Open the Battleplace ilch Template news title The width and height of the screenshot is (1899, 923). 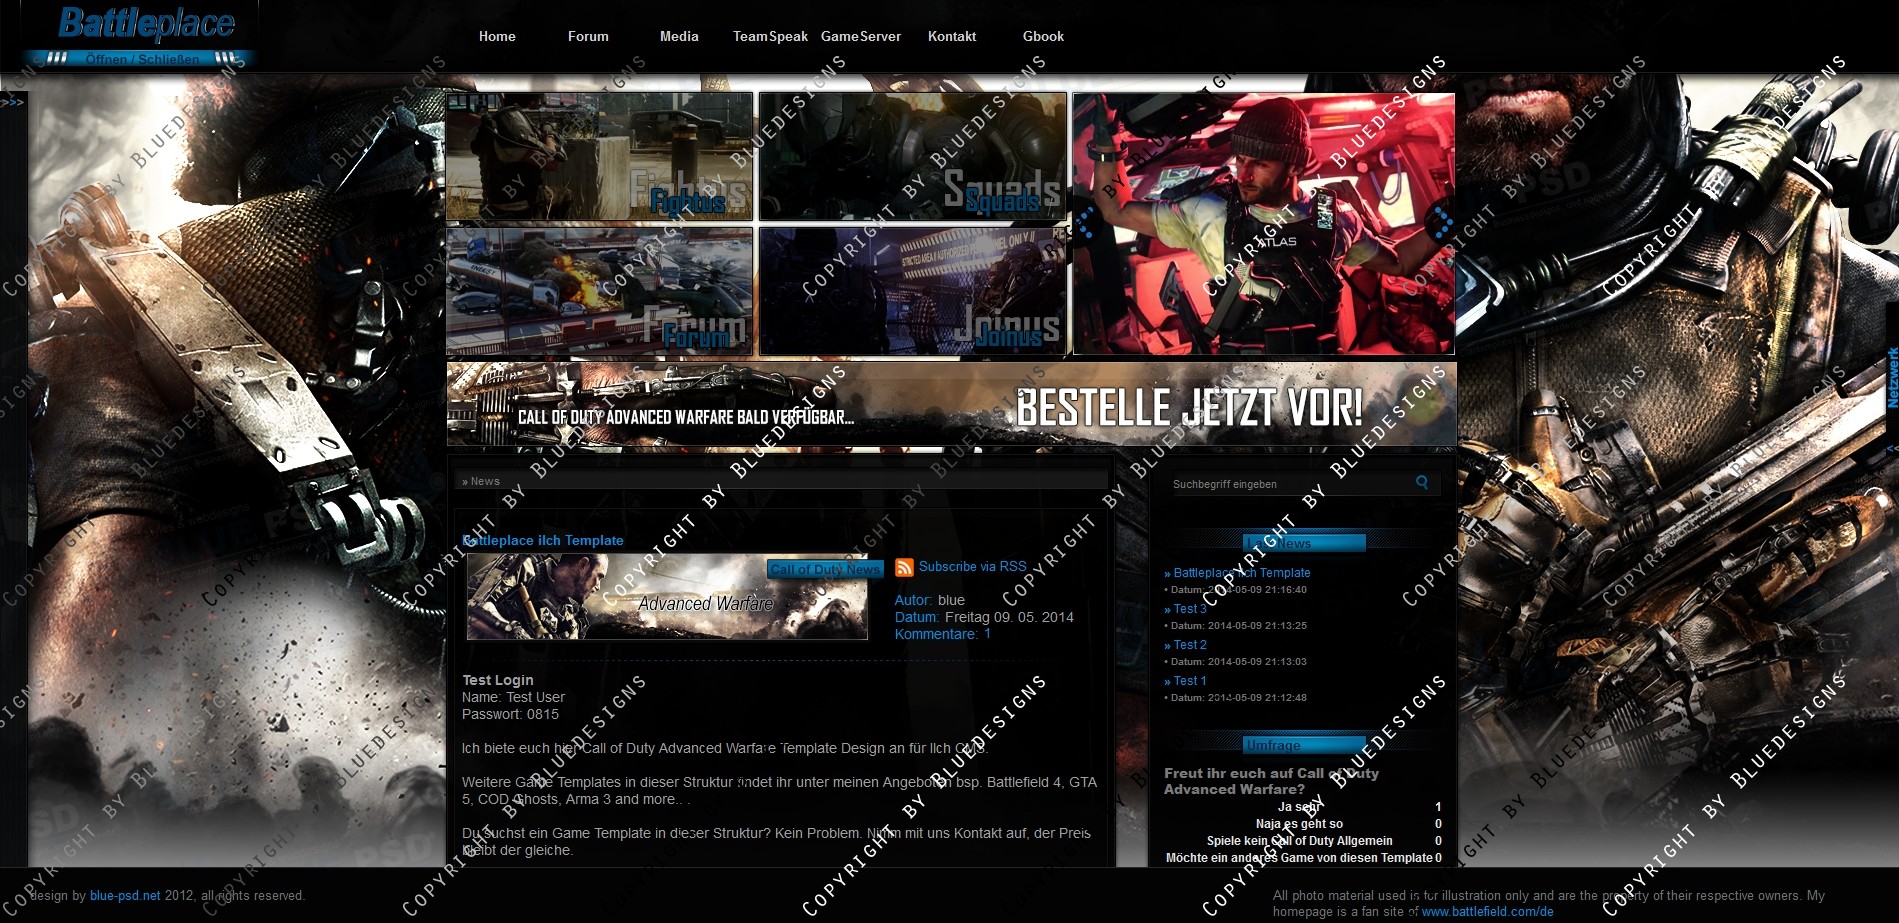543,540
